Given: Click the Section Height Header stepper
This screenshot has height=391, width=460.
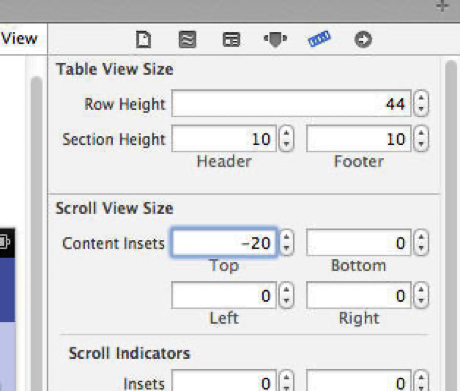Looking at the screenshot, I should click(x=286, y=139).
